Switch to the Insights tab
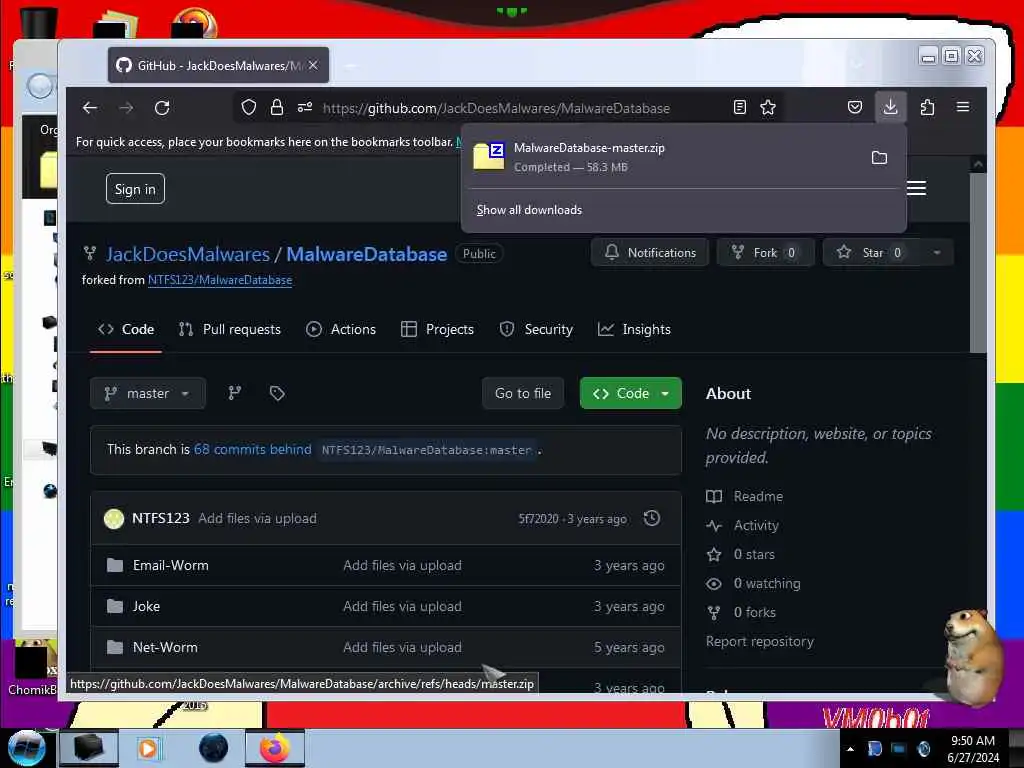This screenshot has height=768, width=1024. coord(634,329)
